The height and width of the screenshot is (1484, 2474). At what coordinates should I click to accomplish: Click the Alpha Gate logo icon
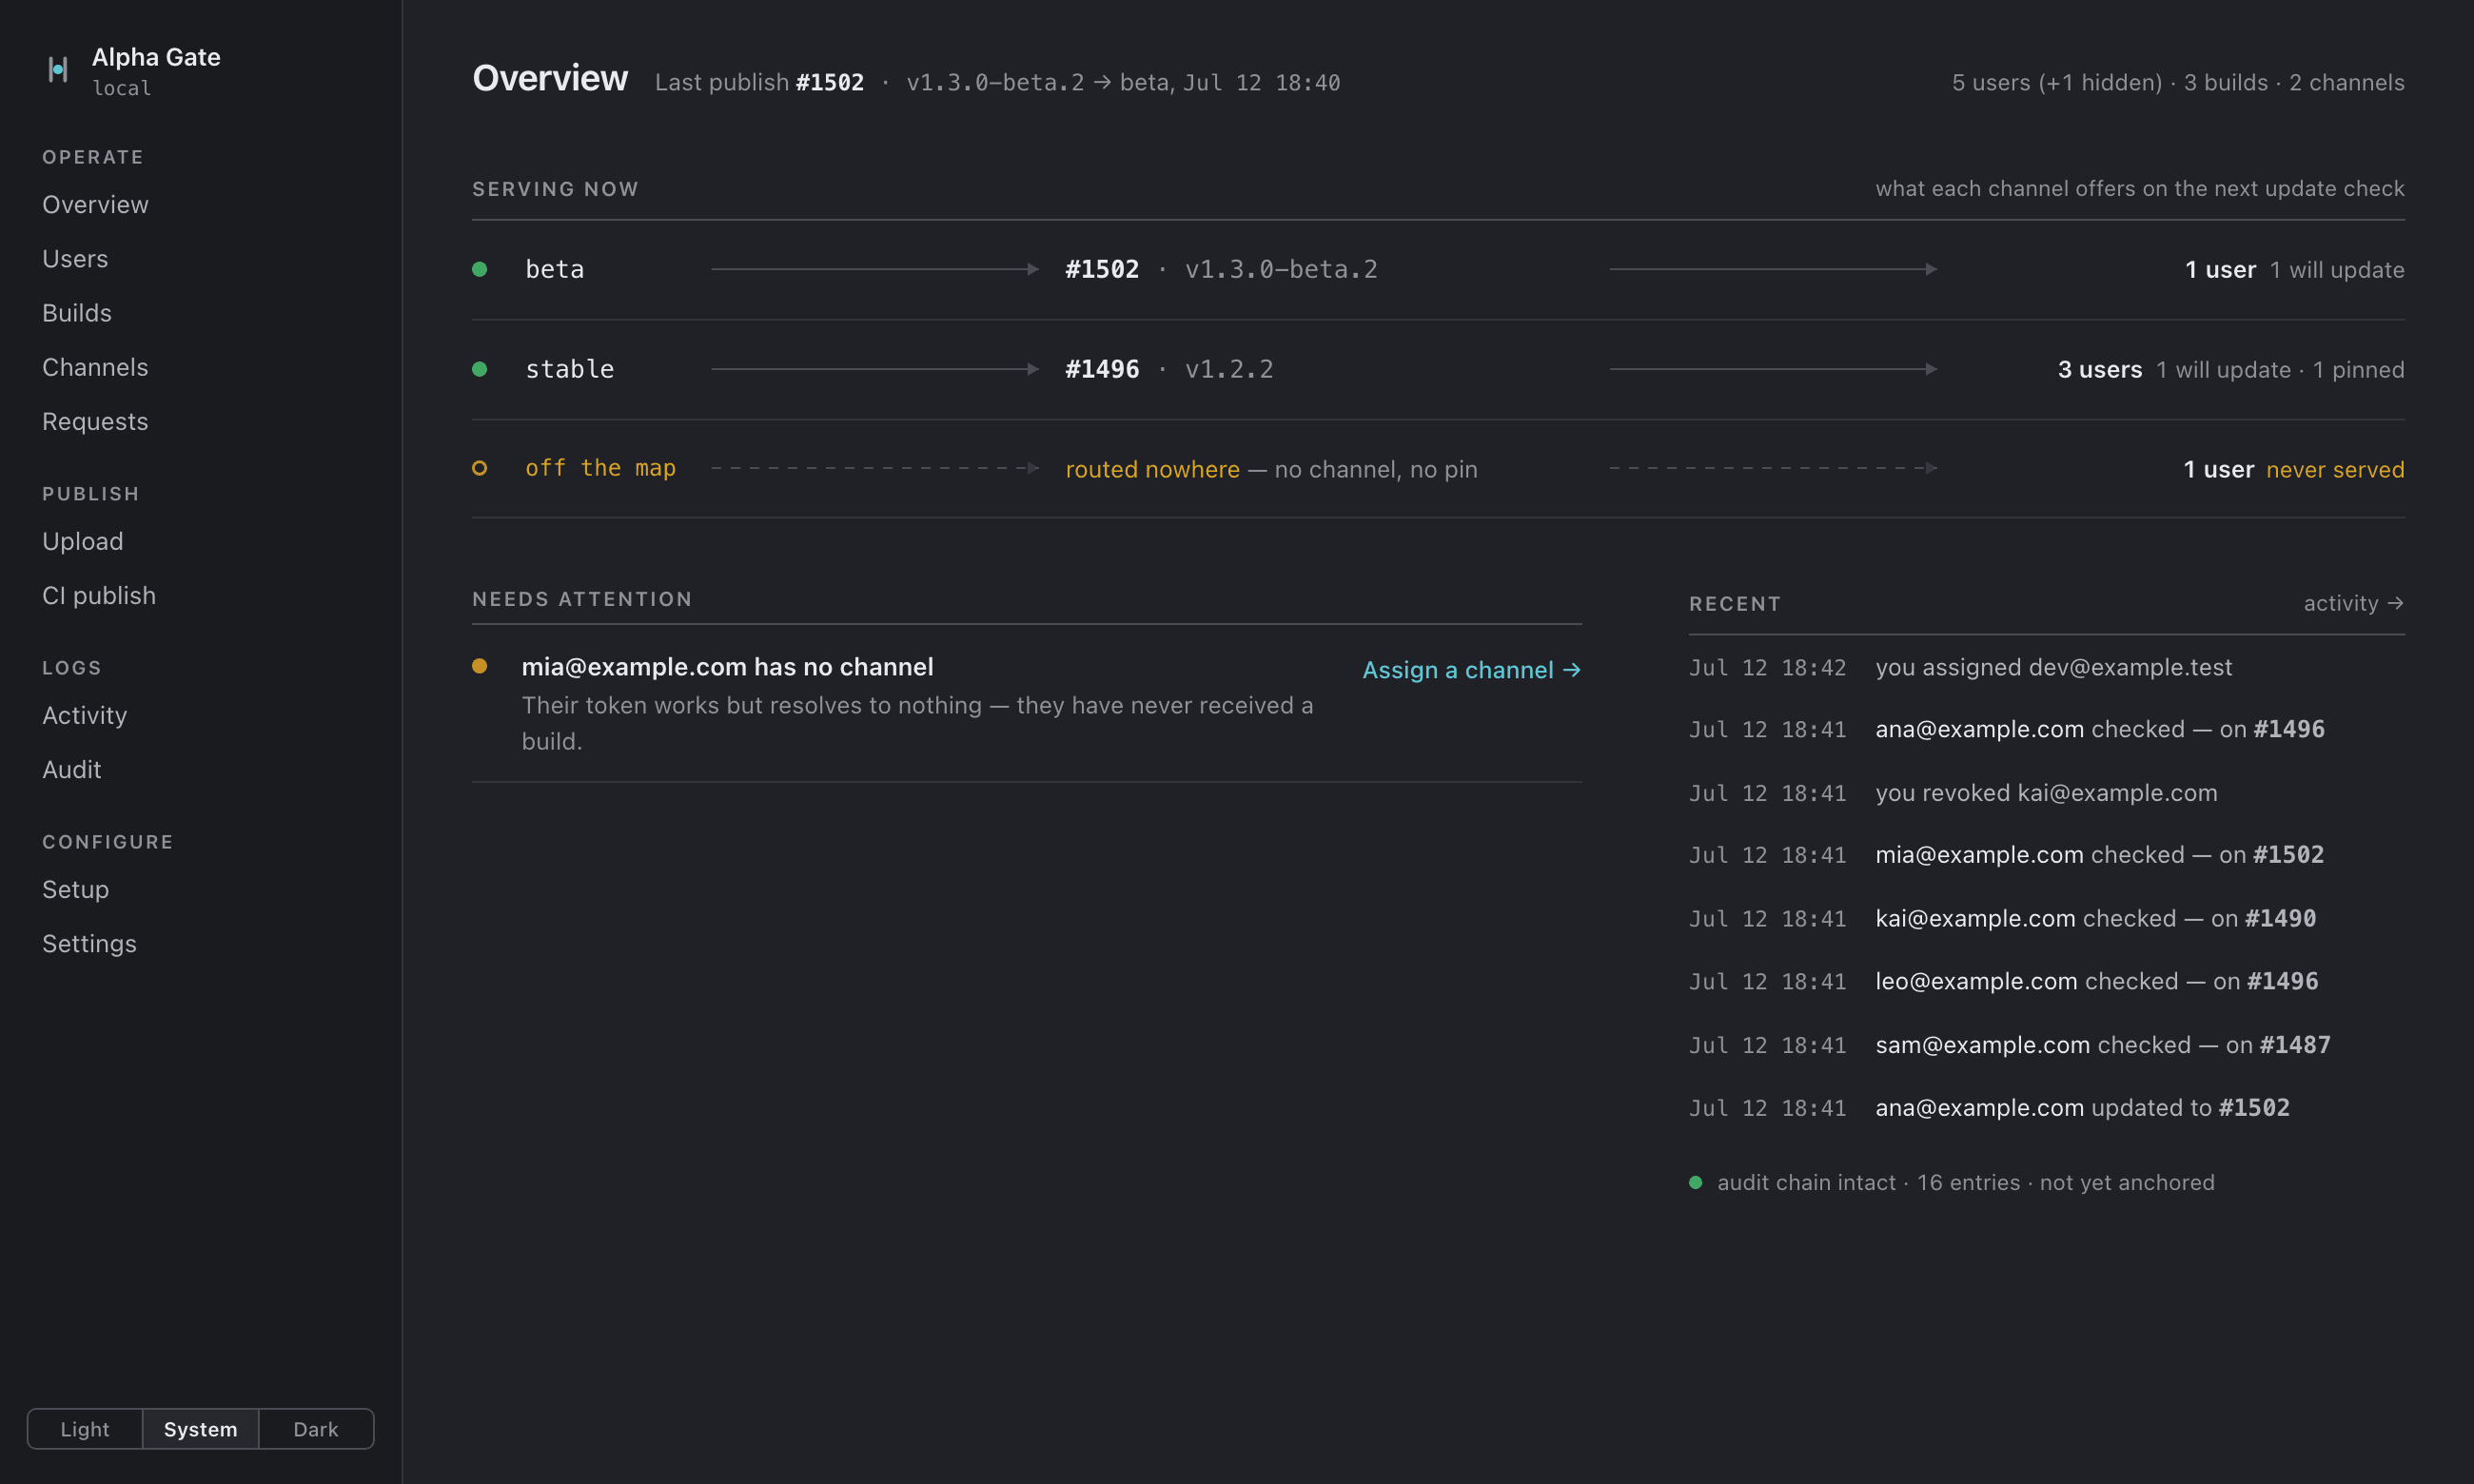58,69
